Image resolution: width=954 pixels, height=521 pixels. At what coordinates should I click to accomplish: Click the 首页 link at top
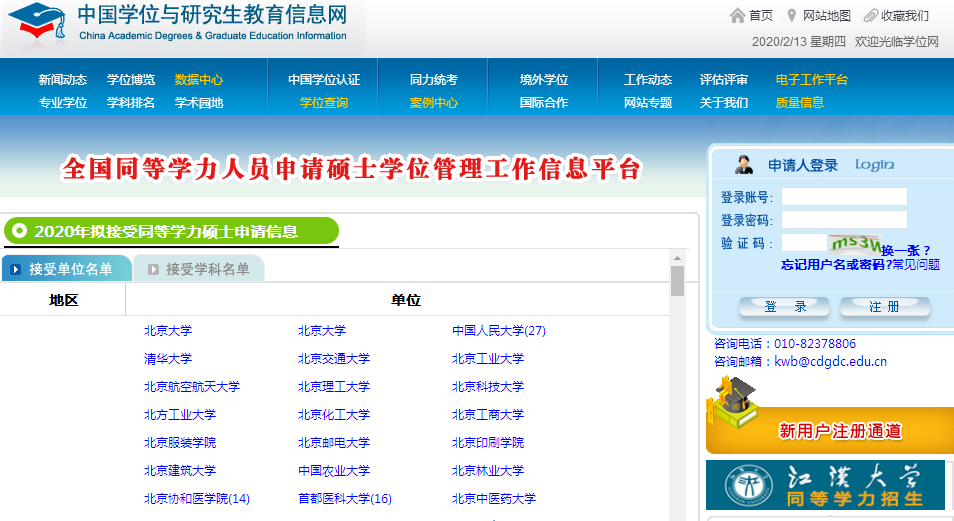[x=761, y=15]
